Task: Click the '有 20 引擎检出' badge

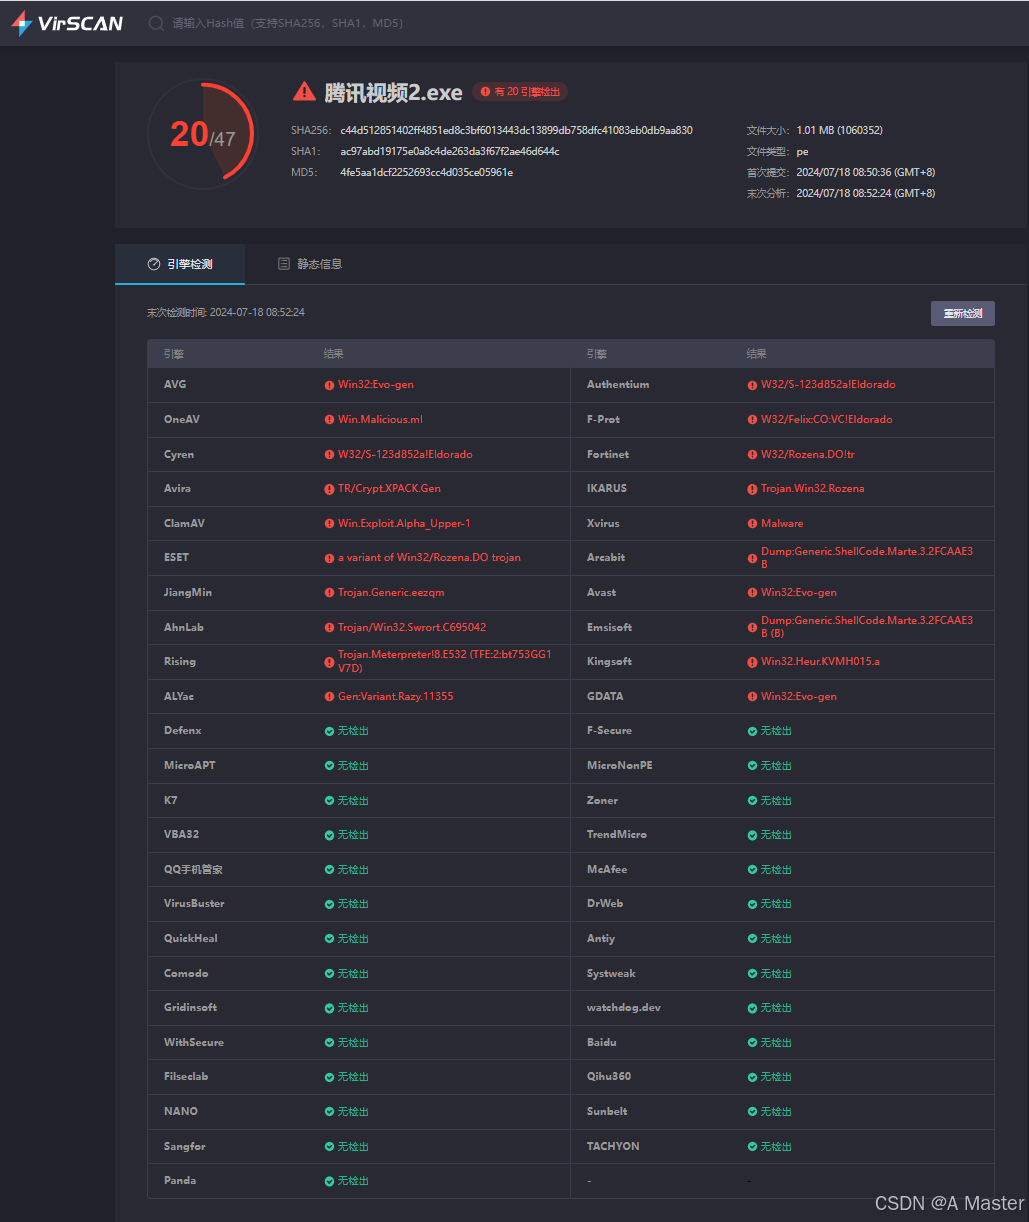Action: point(520,91)
